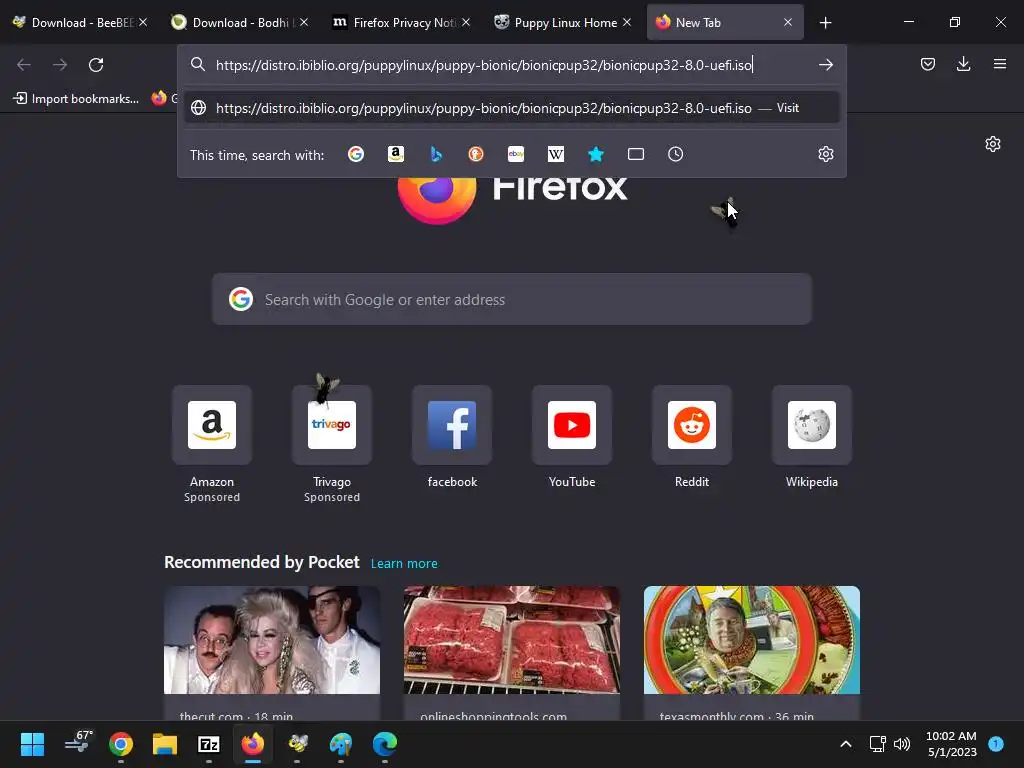The height and width of the screenshot is (768, 1024).
Task: Search in Bookmarks with star icon
Action: [x=596, y=154]
